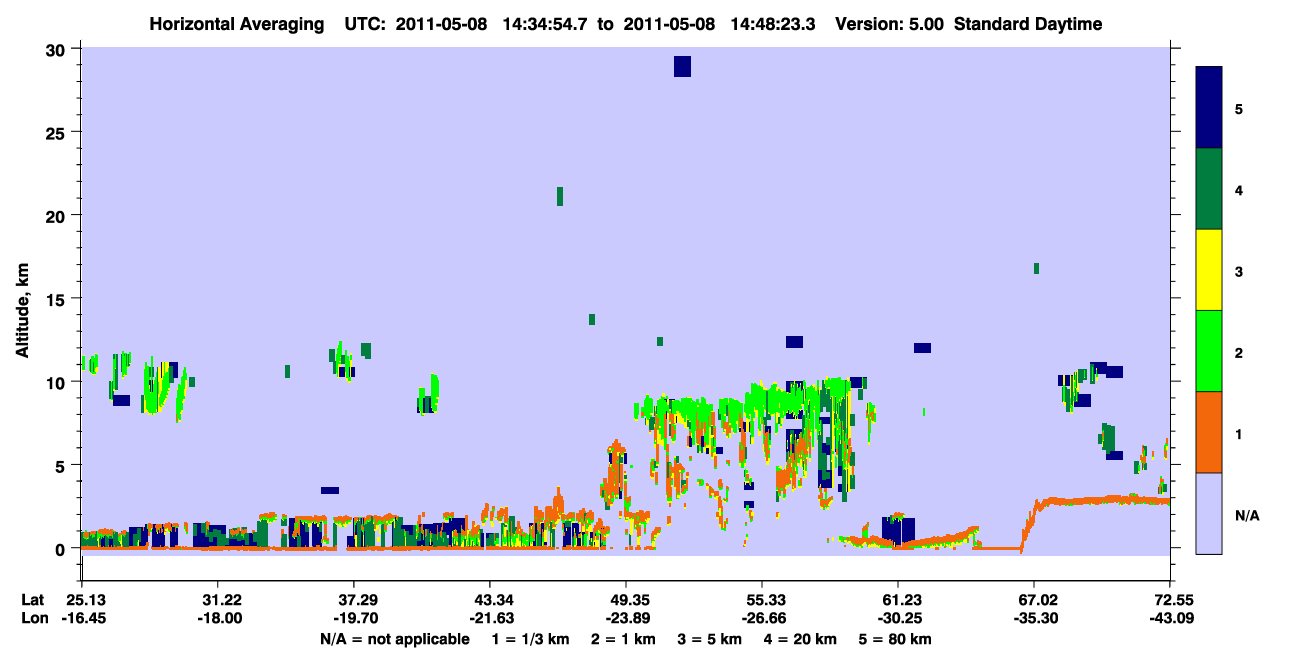
Task: Click longitude value -23.89
Action: 626,618
